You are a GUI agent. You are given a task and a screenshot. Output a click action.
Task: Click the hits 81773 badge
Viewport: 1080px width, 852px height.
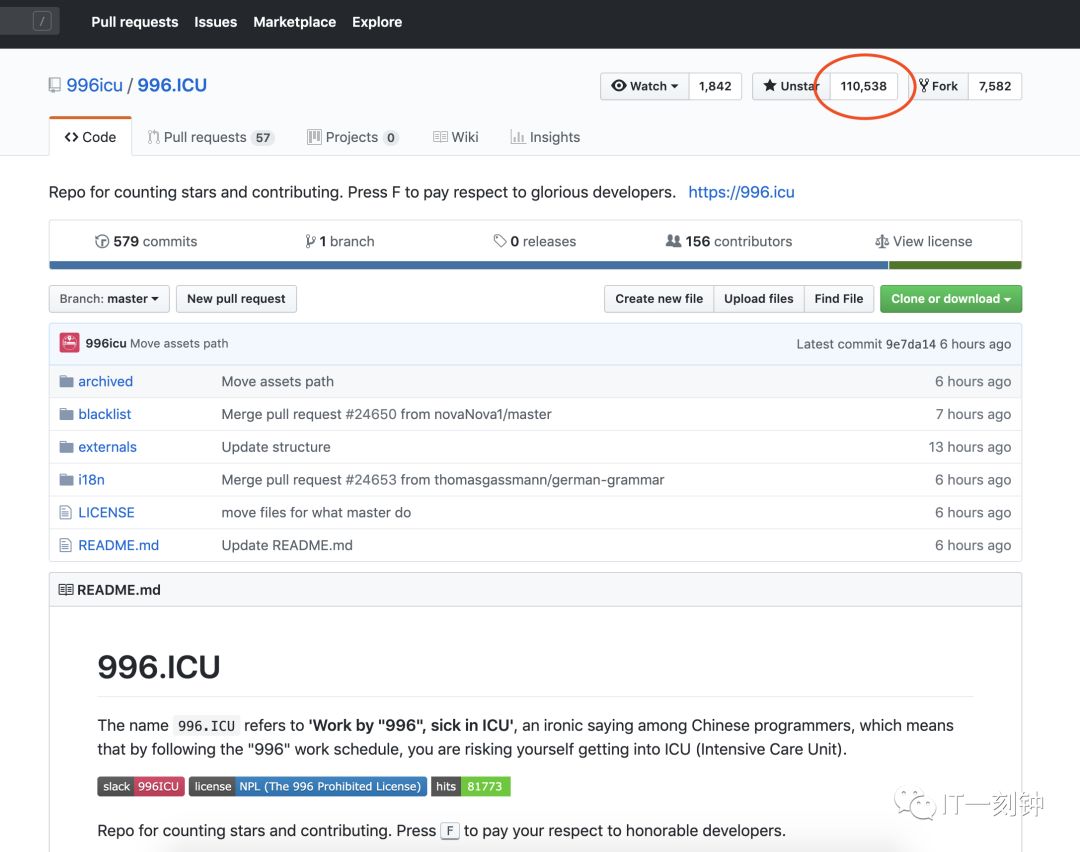(470, 787)
